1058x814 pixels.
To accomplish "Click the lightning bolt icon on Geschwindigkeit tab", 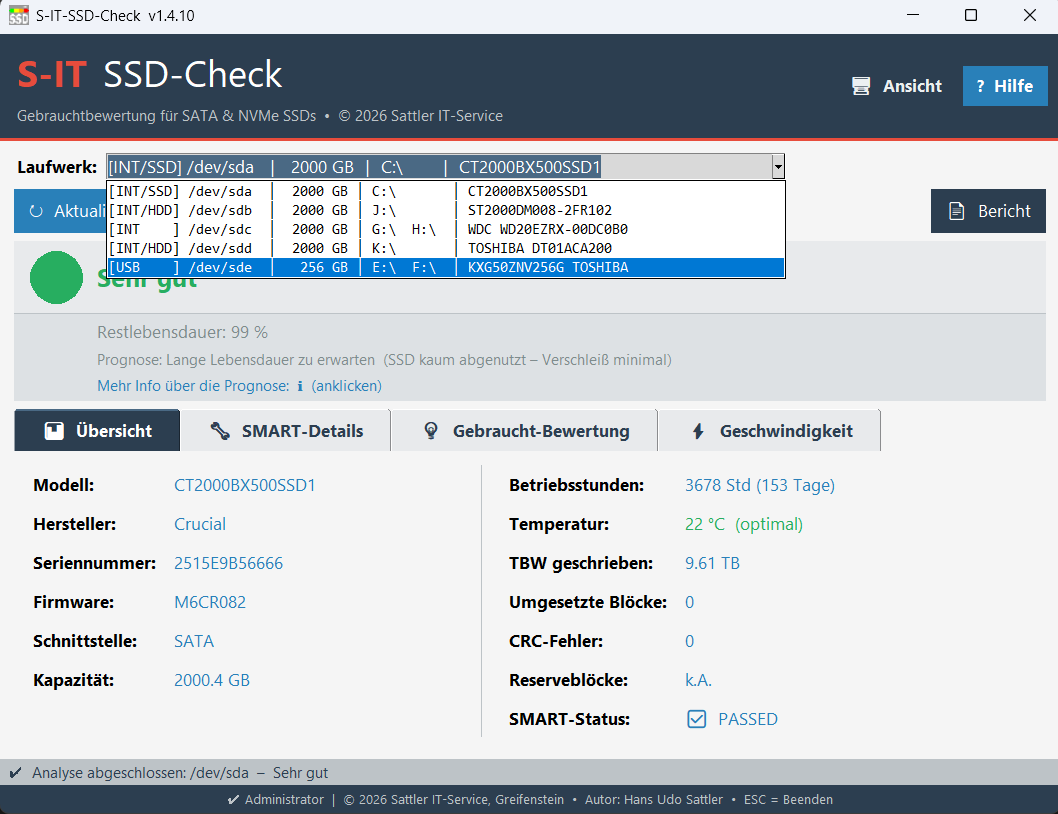I will pos(698,431).
